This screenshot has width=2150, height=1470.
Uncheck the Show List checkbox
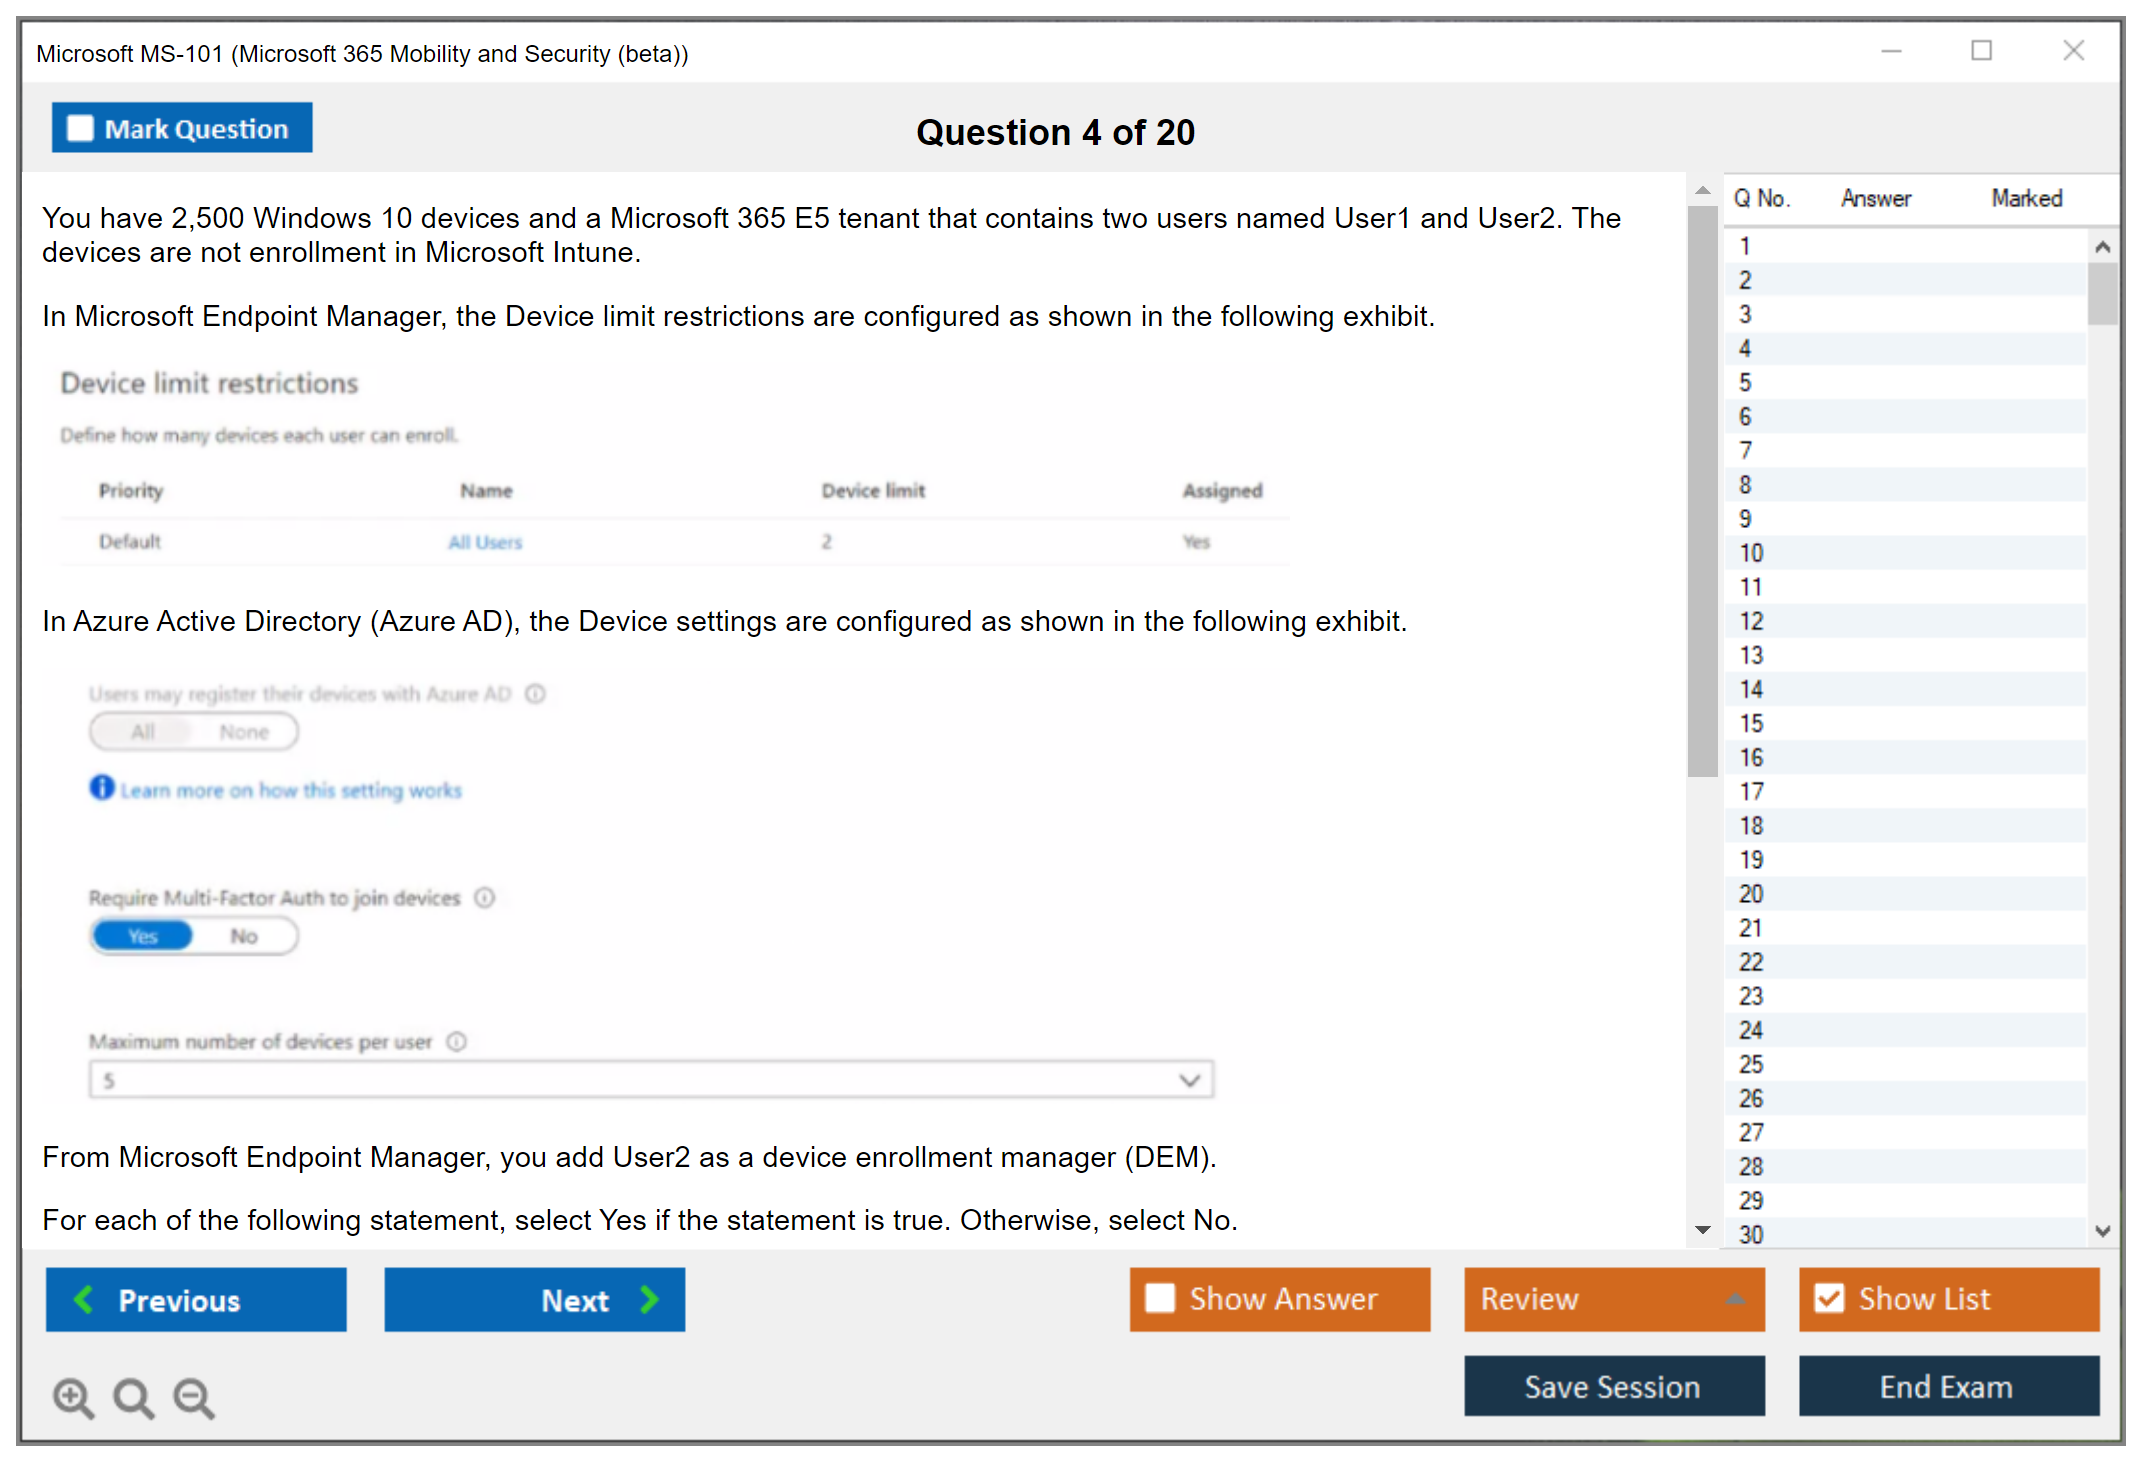point(1829,1299)
